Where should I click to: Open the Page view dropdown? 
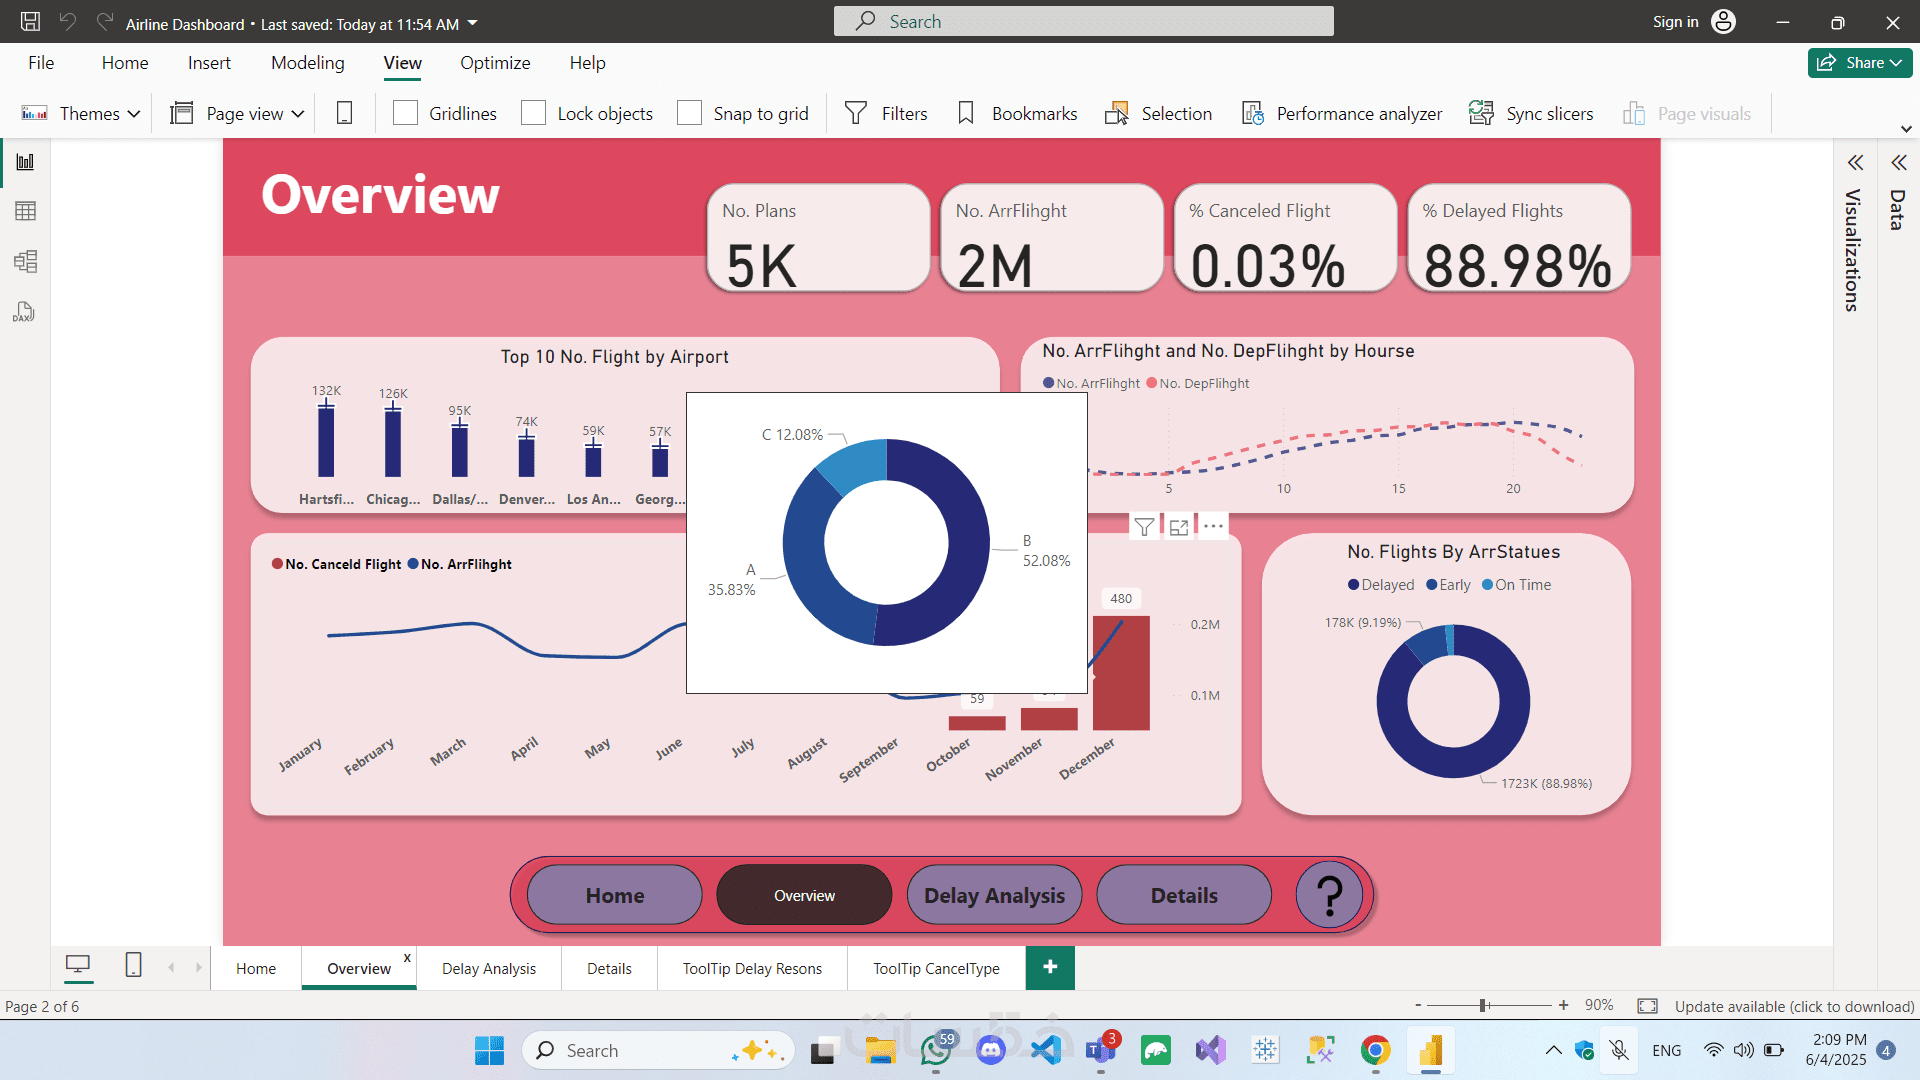(237, 114)
